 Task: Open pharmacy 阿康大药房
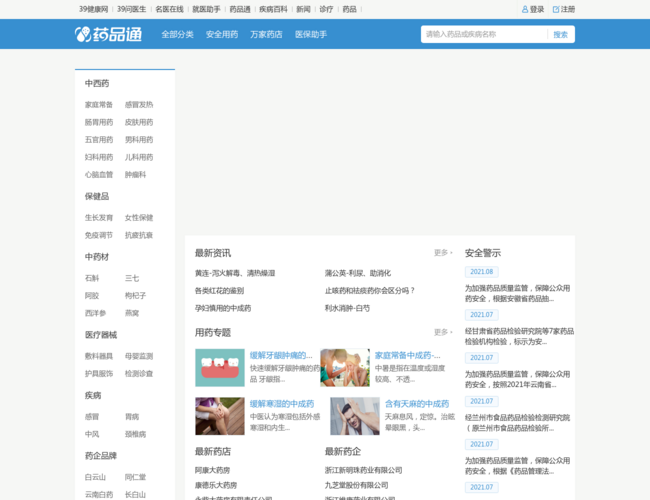212,470
